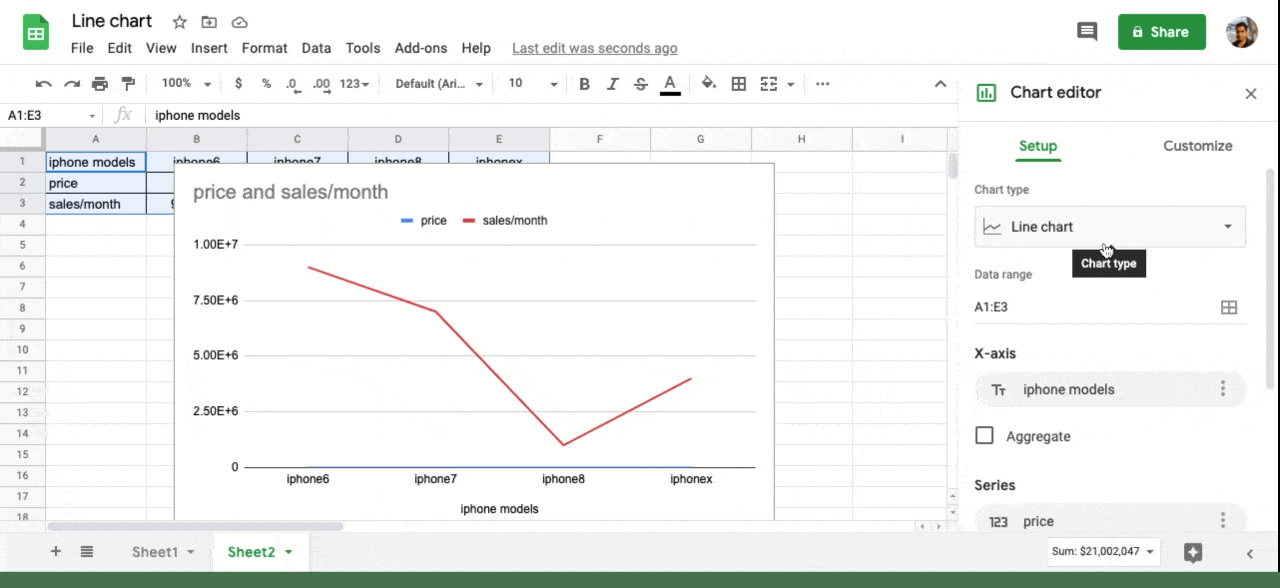Collapse the toolbar with the chevron

pos(940,84)
